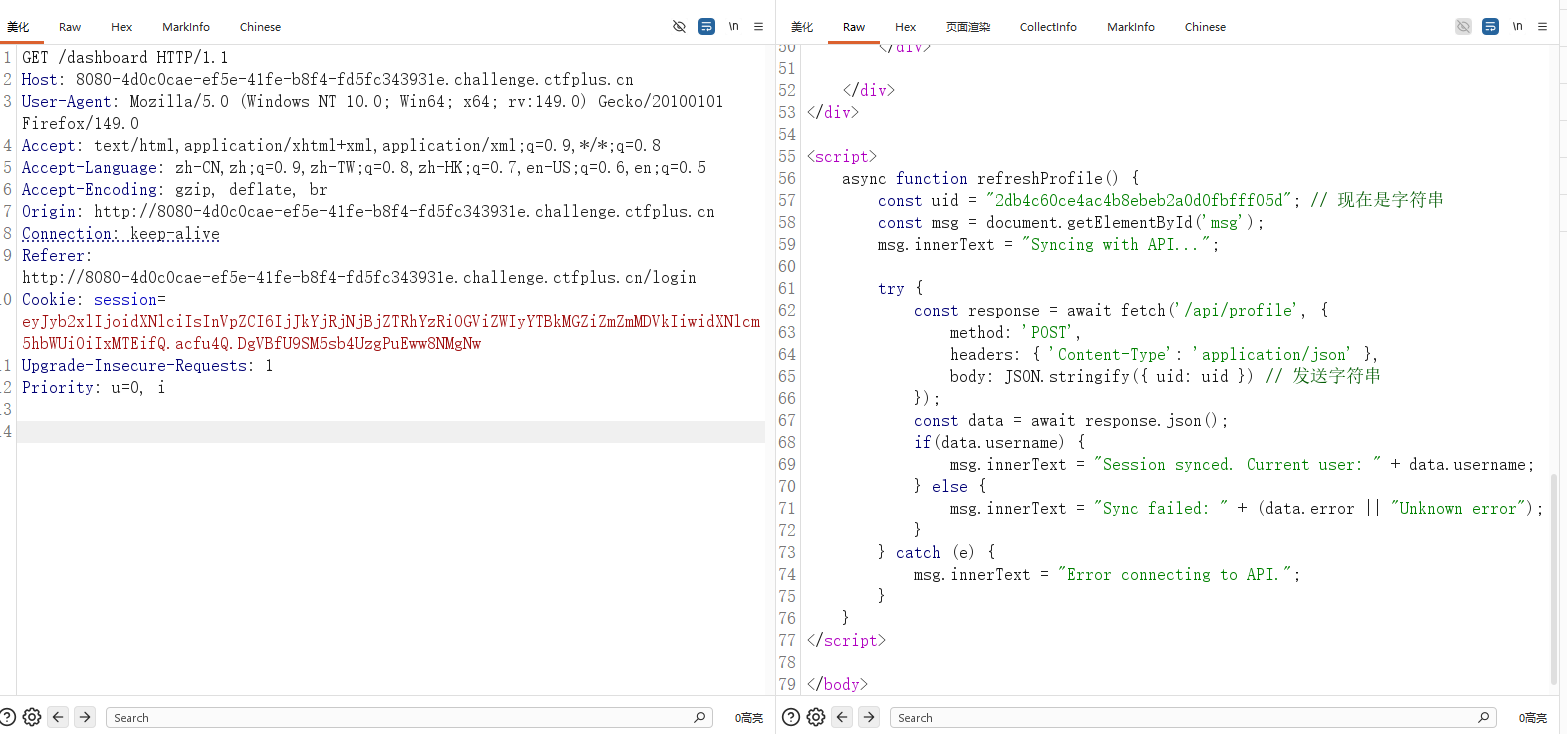The height and width of the screenshot is (734, 1567).
Task: Click the method: 'POST' line
Action: pyautogui.click(x=1016, y=333)
